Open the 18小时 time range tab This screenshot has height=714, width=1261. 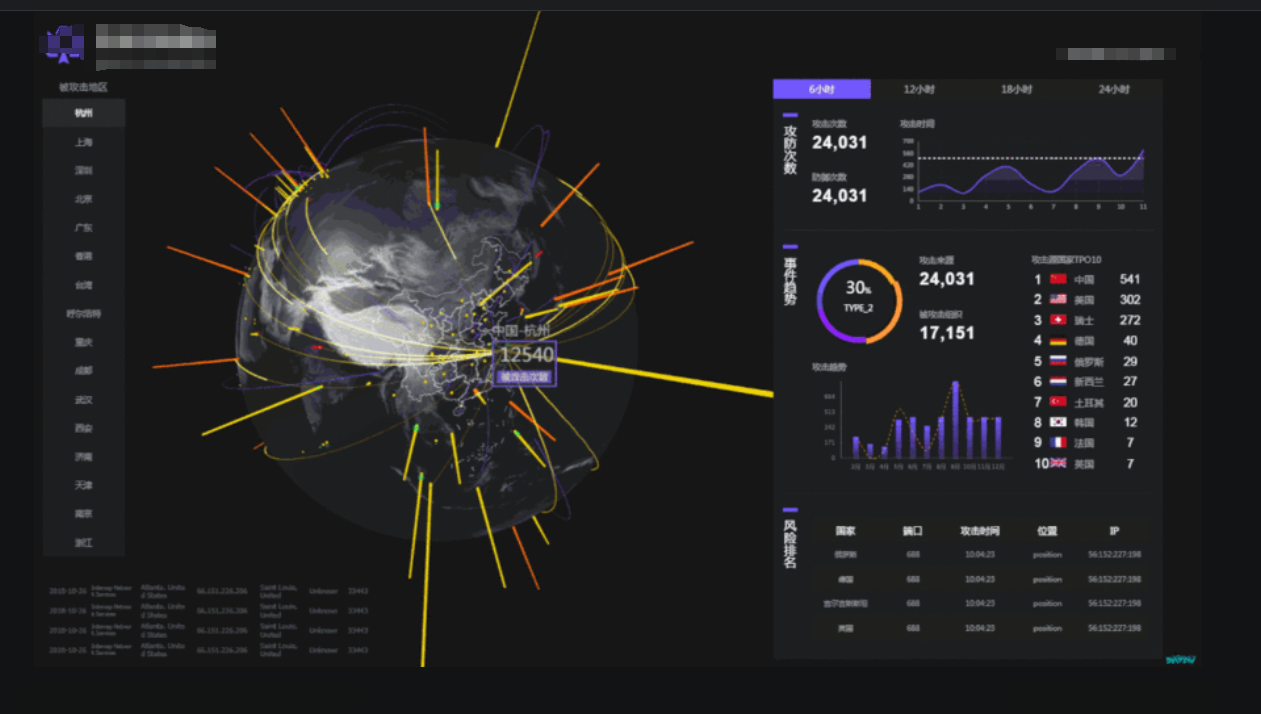tap(1017, 90)
